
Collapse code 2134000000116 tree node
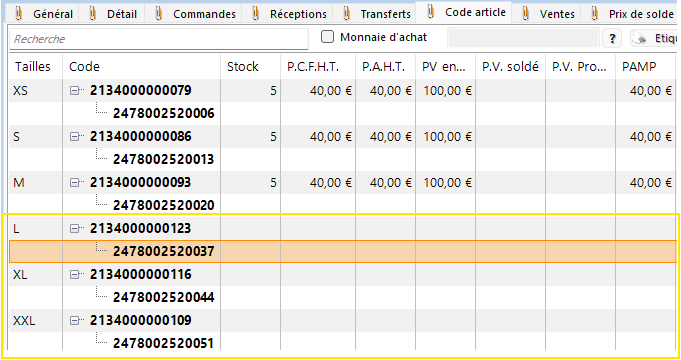click(75, 274)
